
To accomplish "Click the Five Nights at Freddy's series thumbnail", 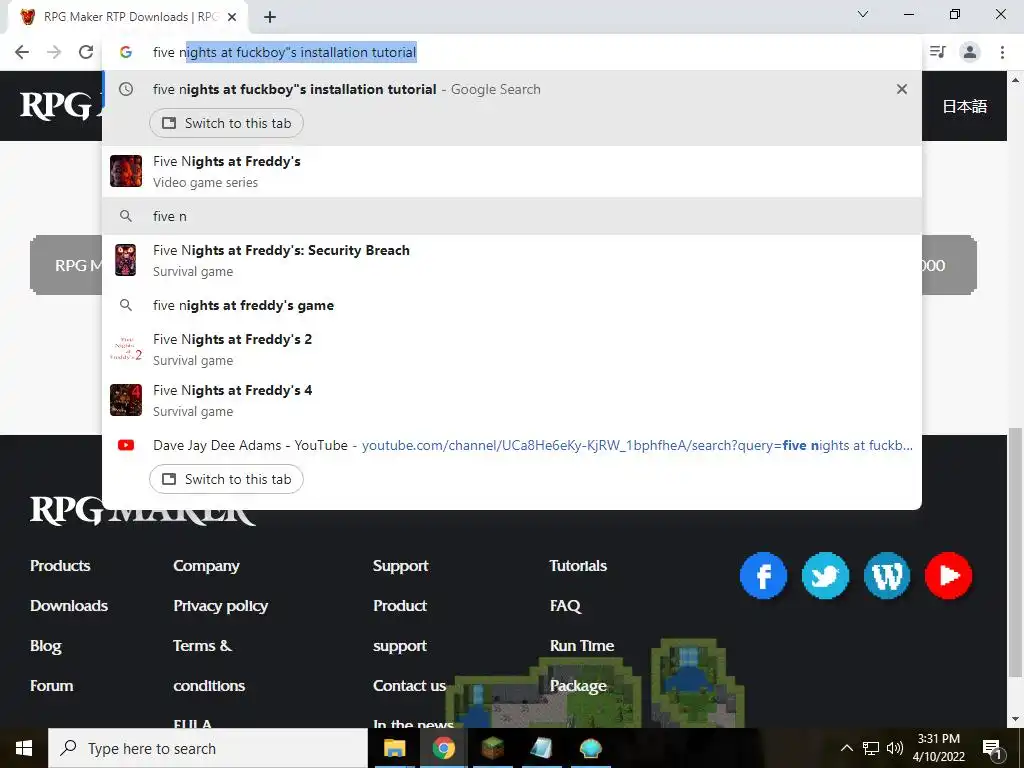I will (x=126, y=171).
